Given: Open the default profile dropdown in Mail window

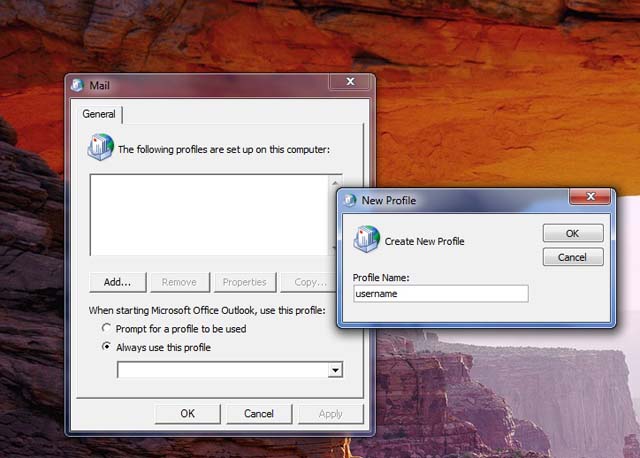Looking at the screenshot, I should (335, 370).
